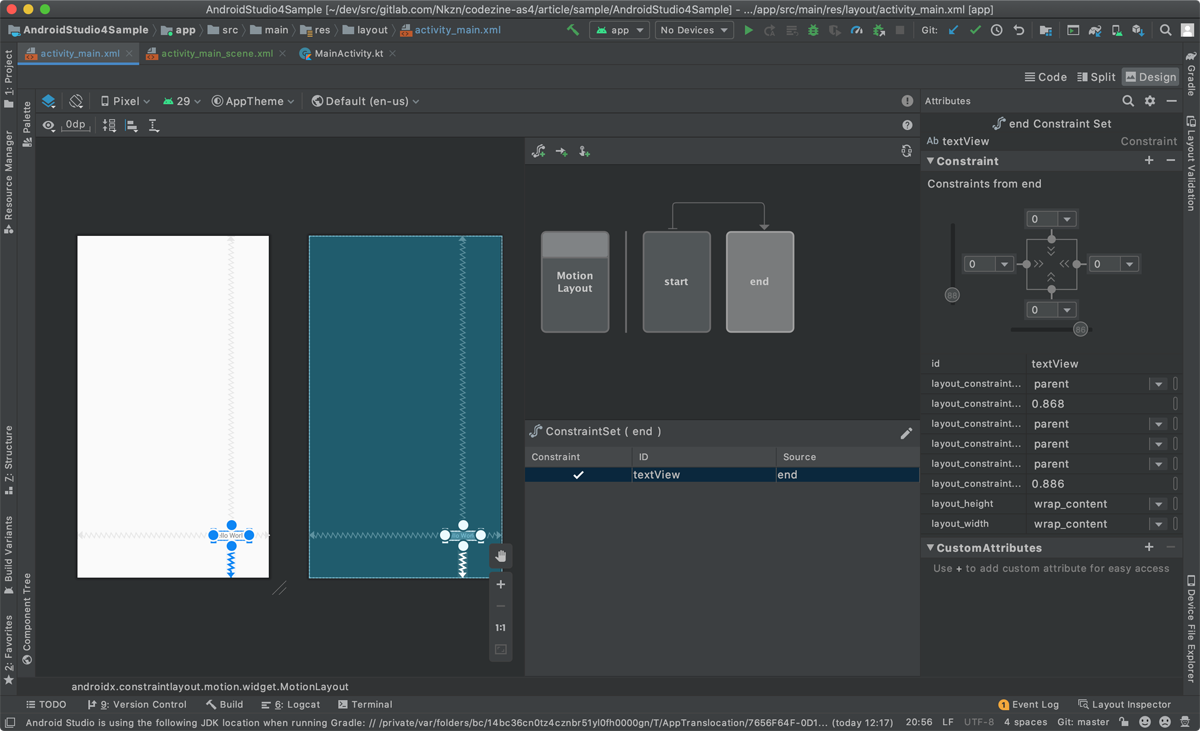Click the Git update project arrow

(953, 30)
